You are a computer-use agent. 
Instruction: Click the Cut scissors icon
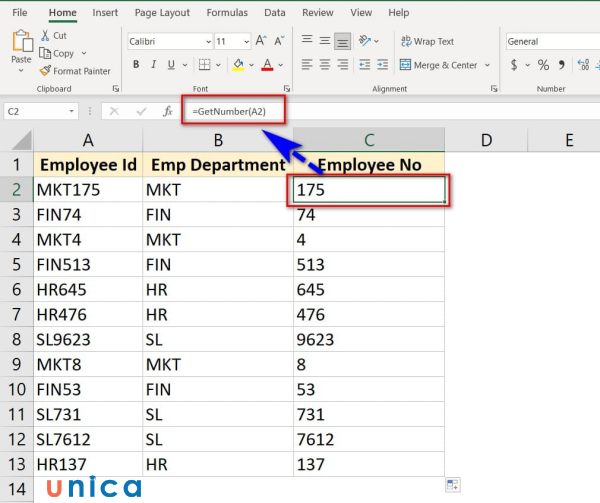coord(45,36)
